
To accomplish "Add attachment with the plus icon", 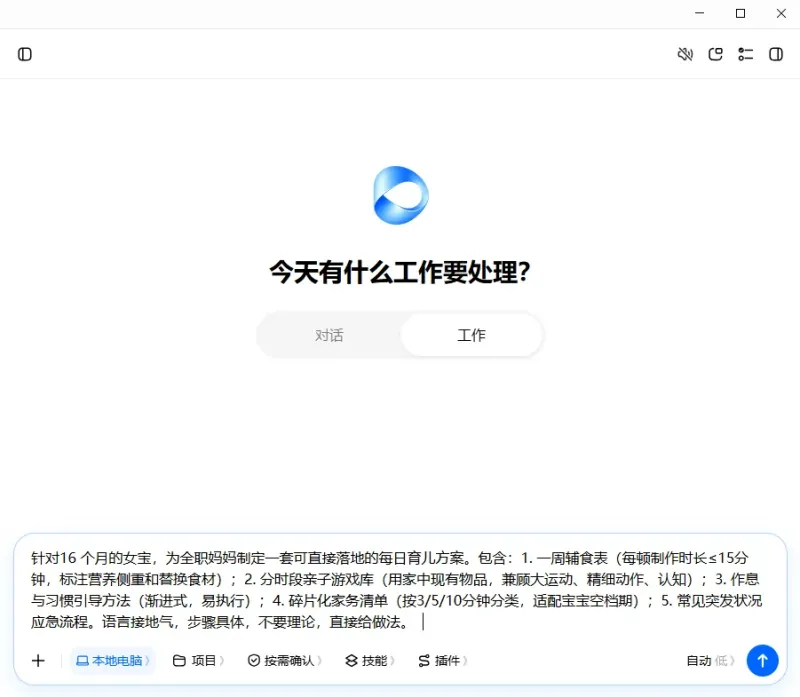I will pos(38,661).
